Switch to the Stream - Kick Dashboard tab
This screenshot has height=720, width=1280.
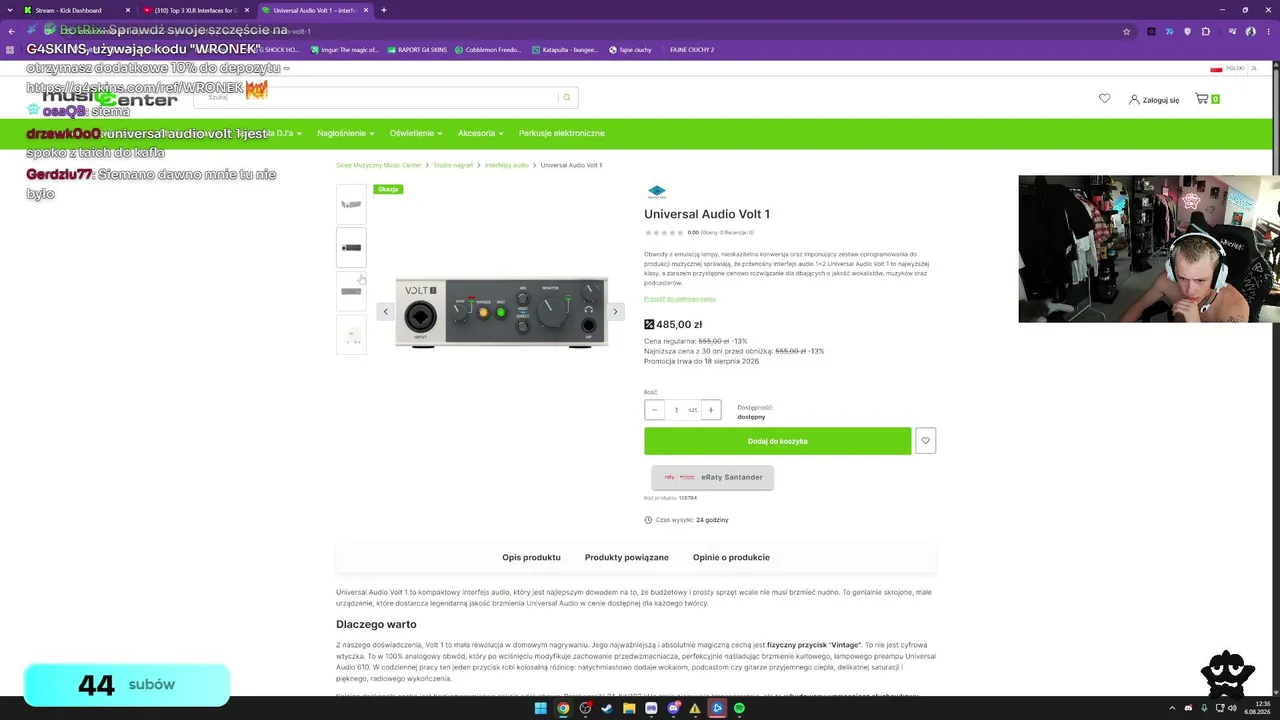point(78,10)
